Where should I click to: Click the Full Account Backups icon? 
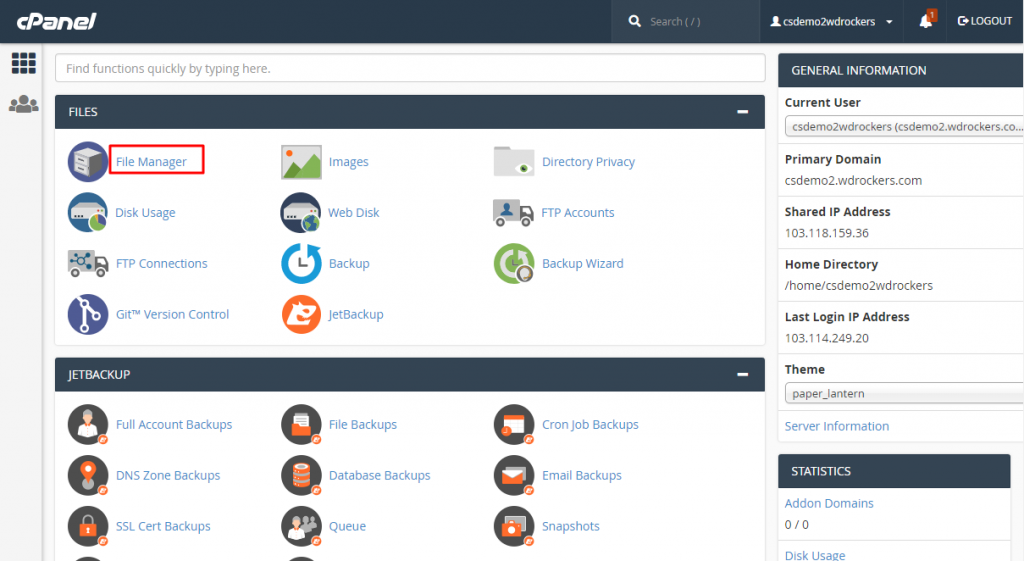(88, 425)
